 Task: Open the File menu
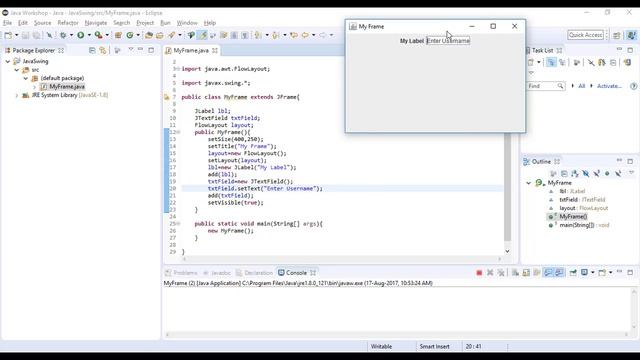tap(7, 23)
